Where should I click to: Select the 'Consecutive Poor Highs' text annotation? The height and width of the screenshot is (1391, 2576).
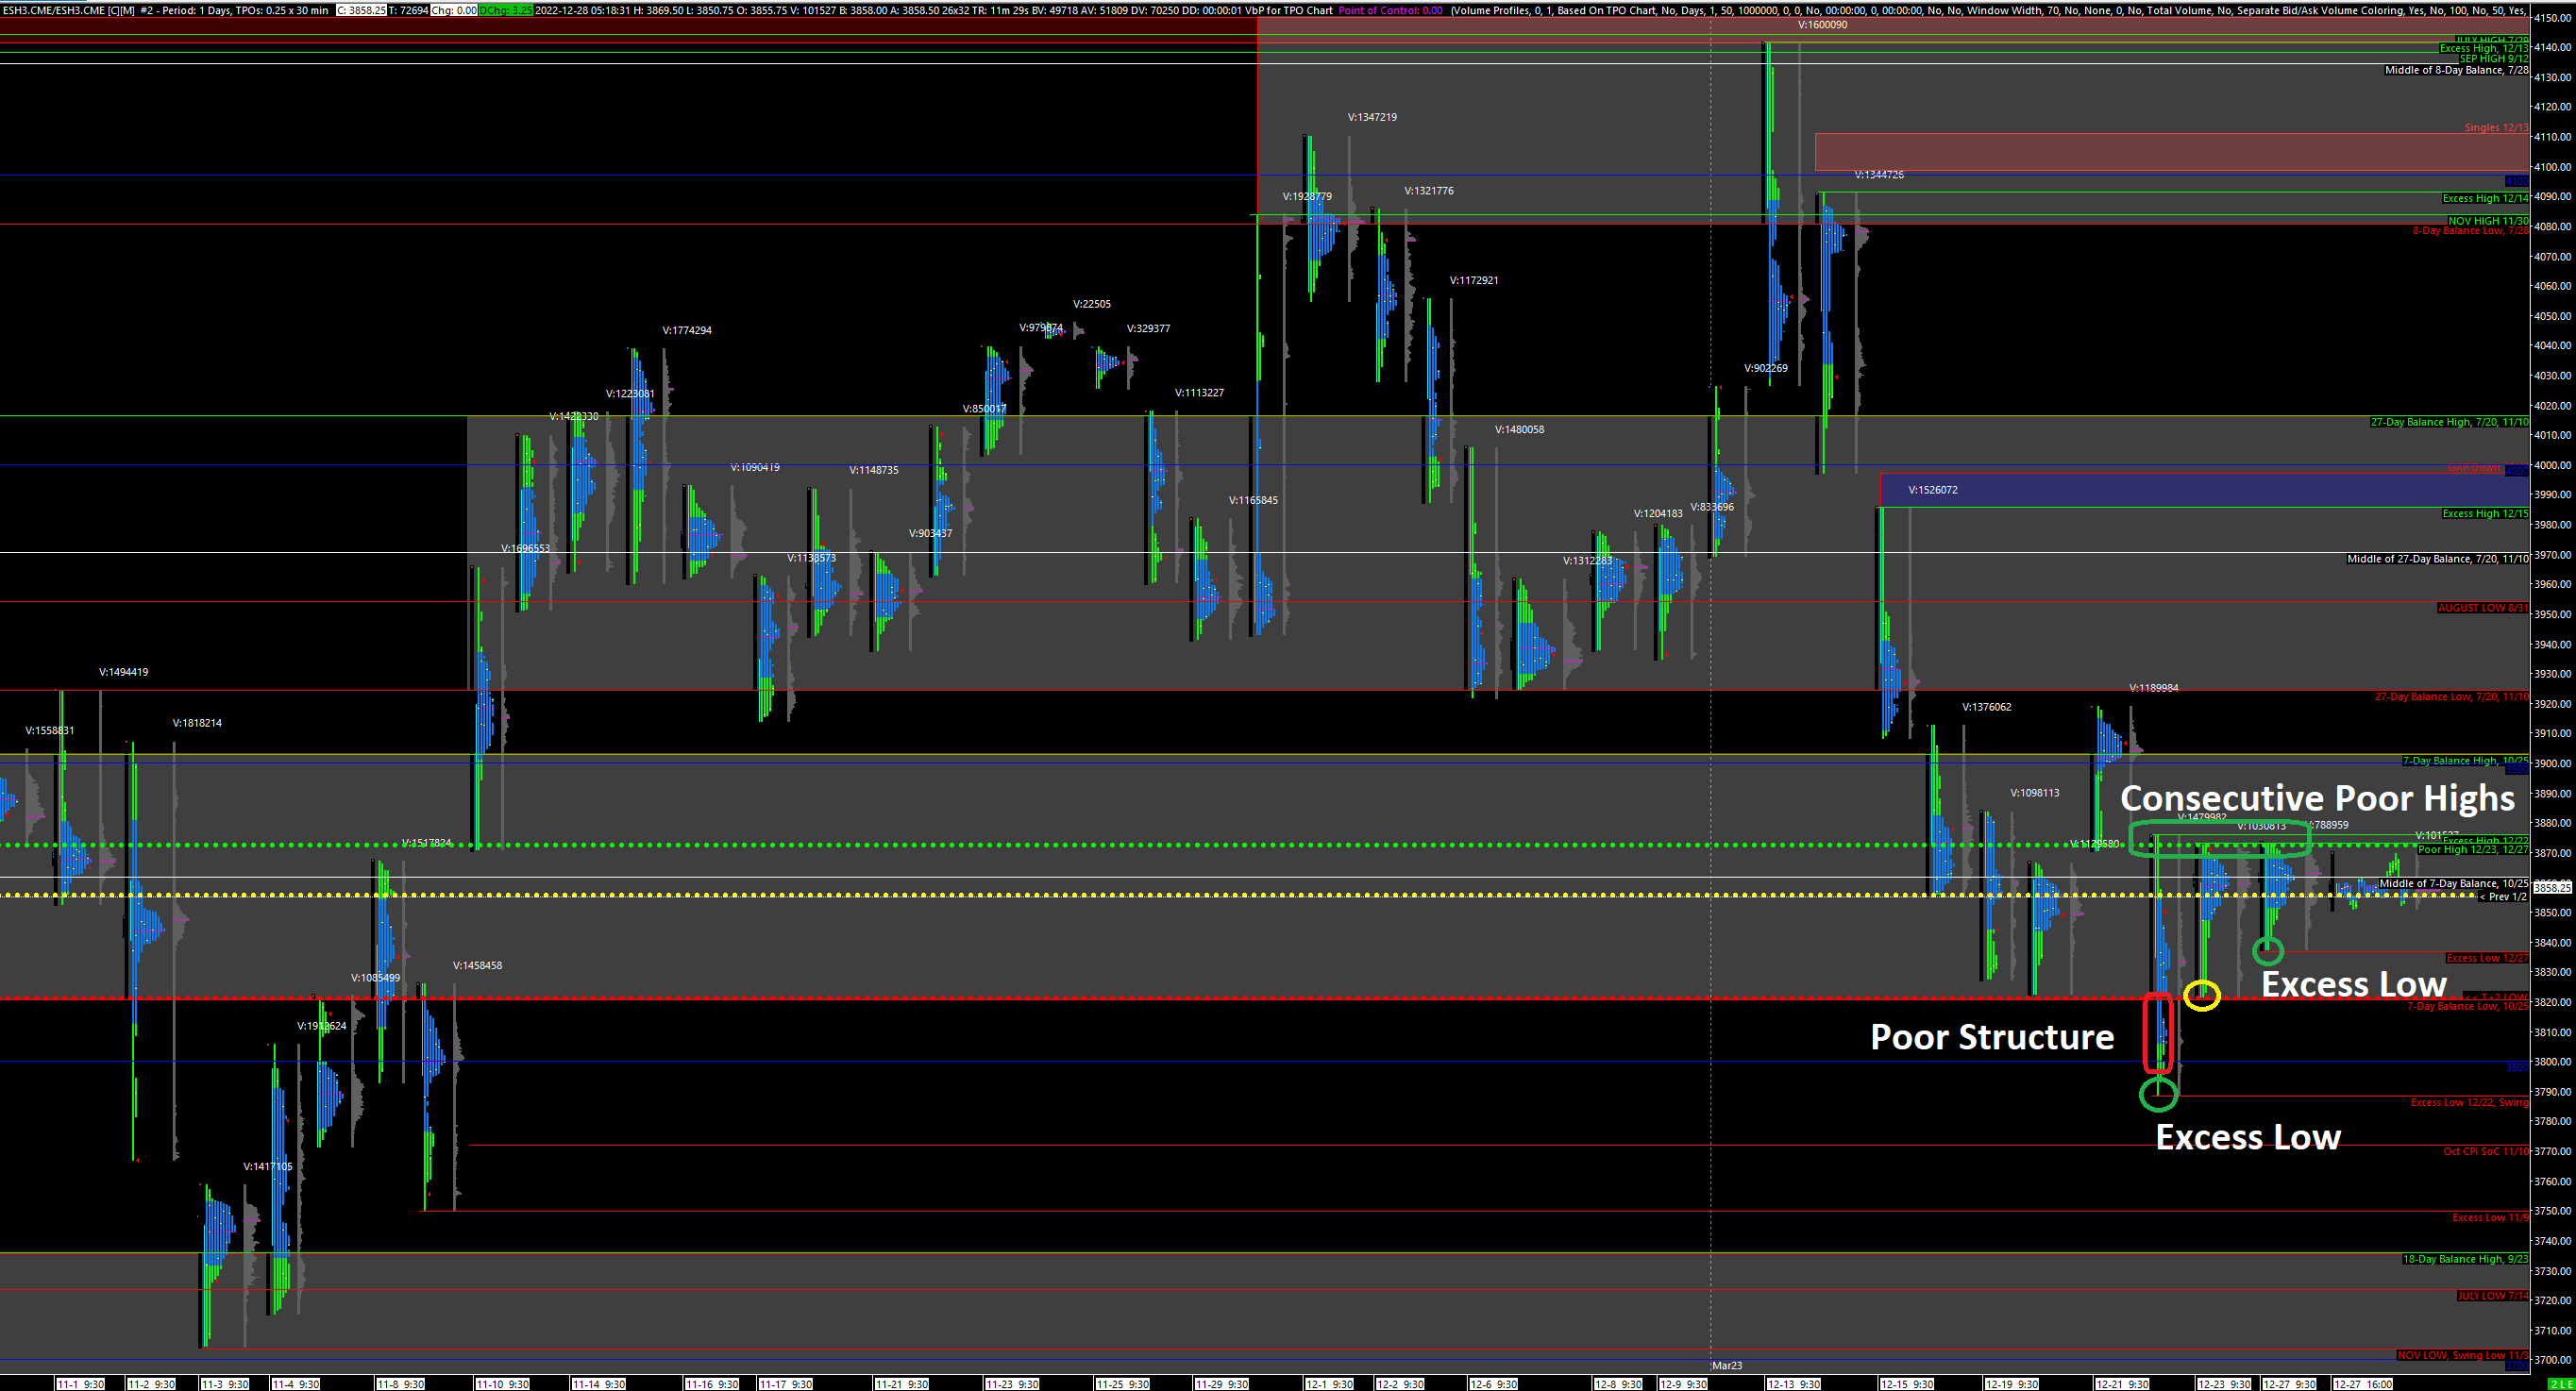pos(2316,798)
